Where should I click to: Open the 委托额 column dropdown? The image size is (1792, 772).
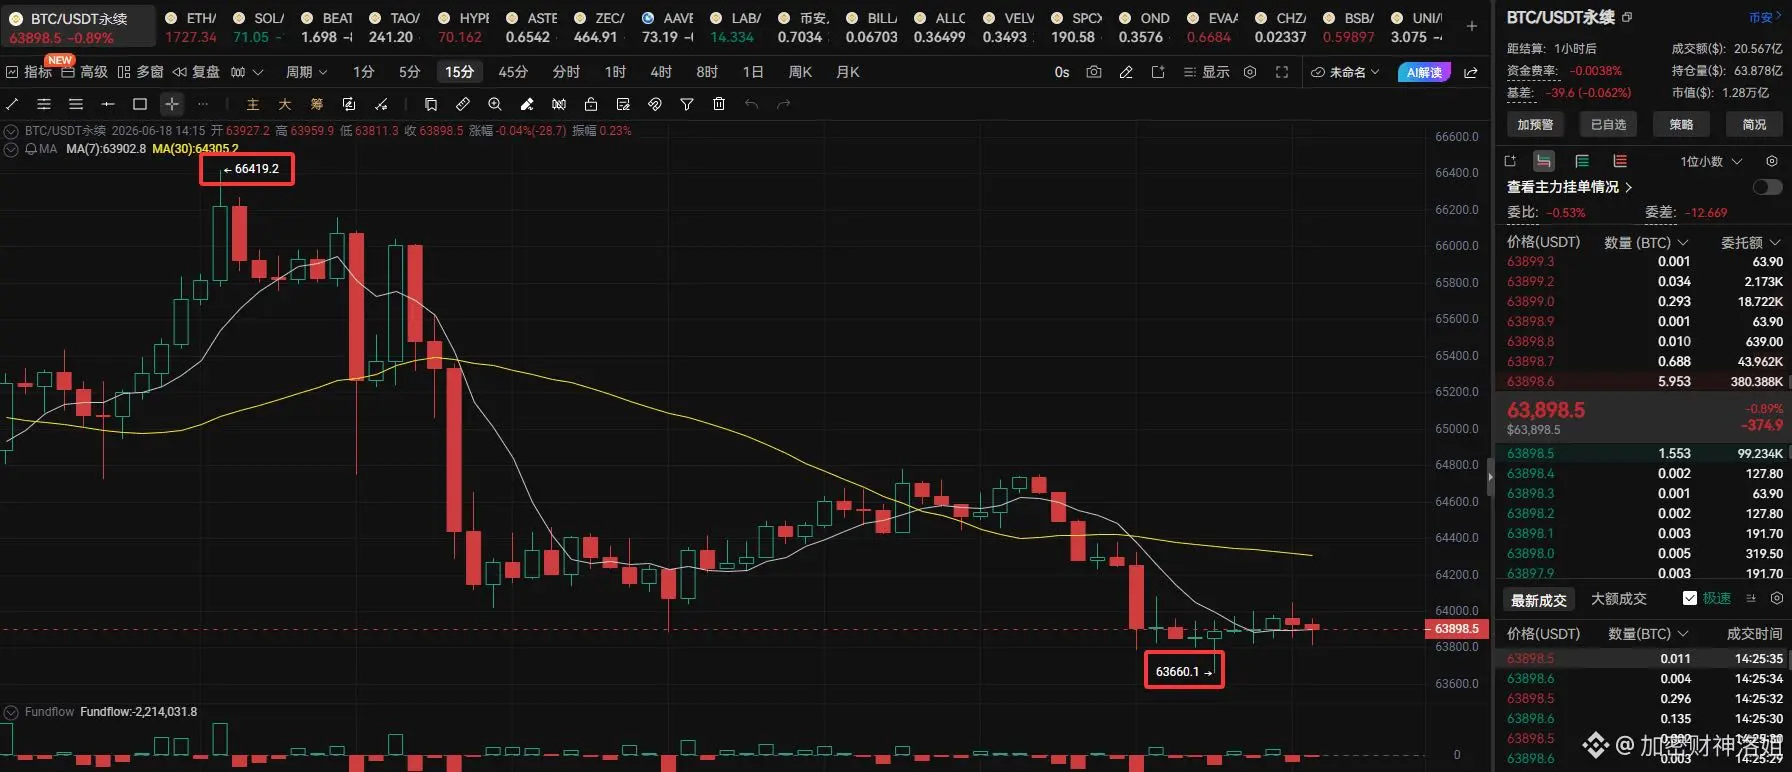tap(1751, 242)
